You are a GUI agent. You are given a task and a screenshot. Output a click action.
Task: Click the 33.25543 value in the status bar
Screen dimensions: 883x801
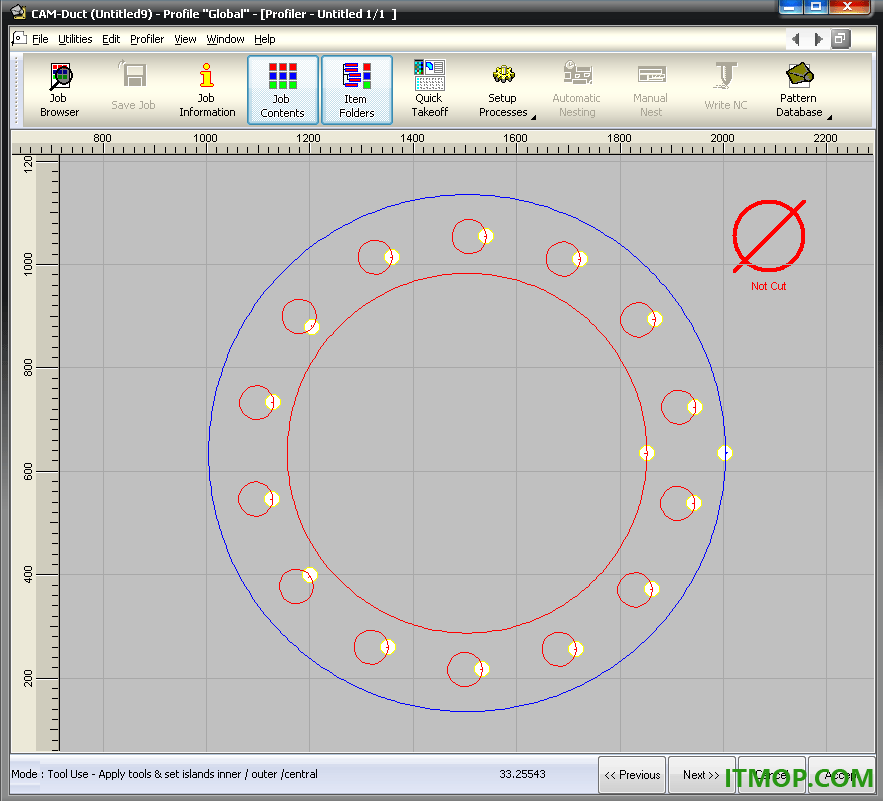522,774
